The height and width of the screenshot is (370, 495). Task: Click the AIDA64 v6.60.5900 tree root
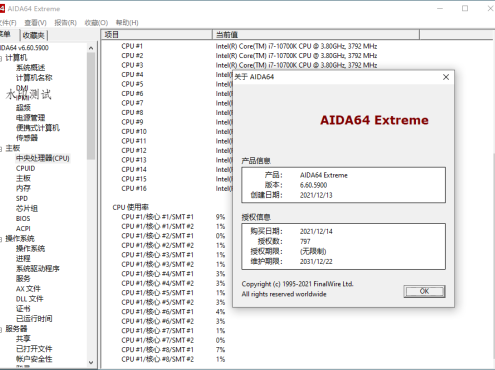pyautogui.click(x=24, y=48)
